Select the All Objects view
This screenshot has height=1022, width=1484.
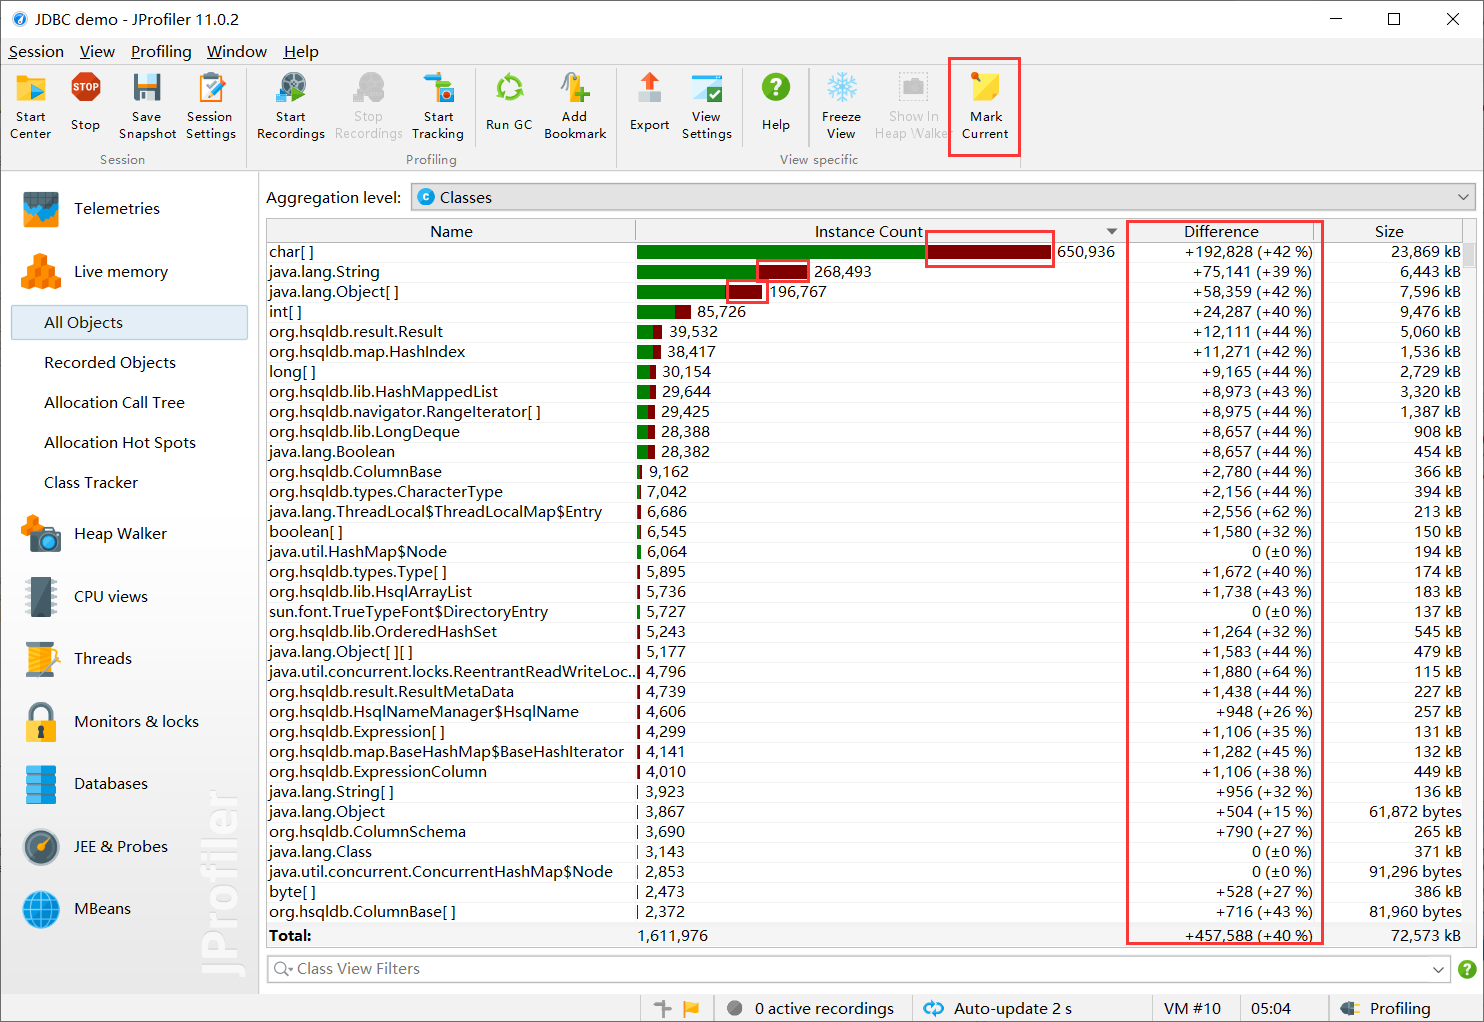(x=129, y=322)
